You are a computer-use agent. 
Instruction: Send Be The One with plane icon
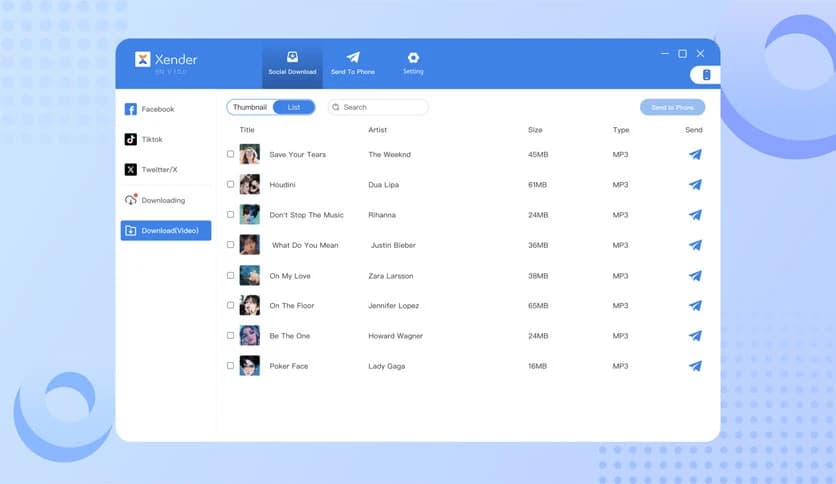point(695,336)
